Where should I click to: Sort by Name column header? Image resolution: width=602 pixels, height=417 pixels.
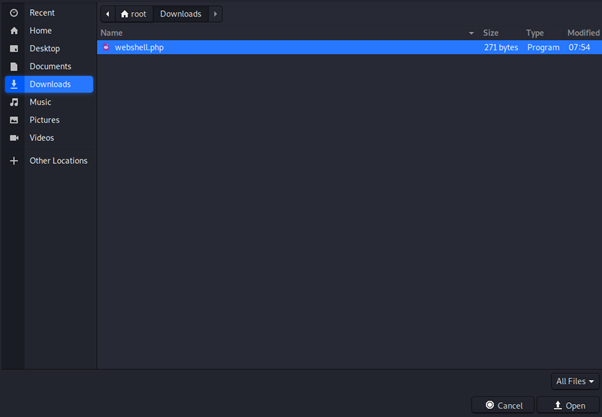112,33
